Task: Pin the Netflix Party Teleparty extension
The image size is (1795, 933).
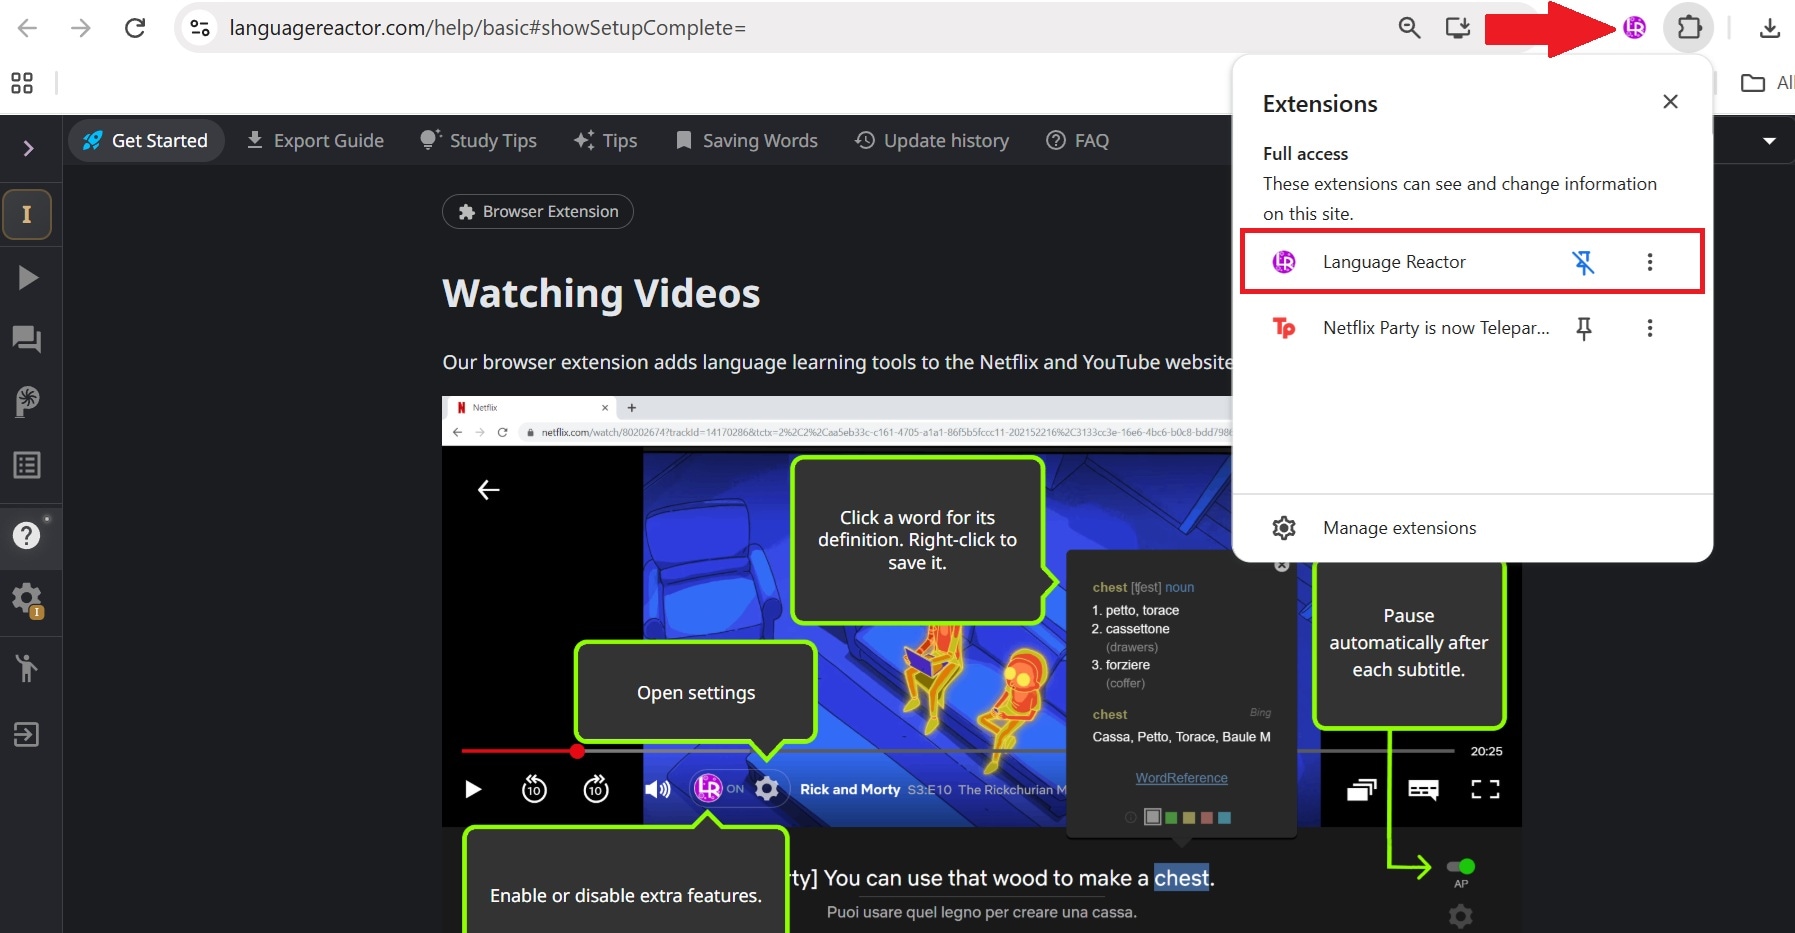Action: tap(1583, 328)
